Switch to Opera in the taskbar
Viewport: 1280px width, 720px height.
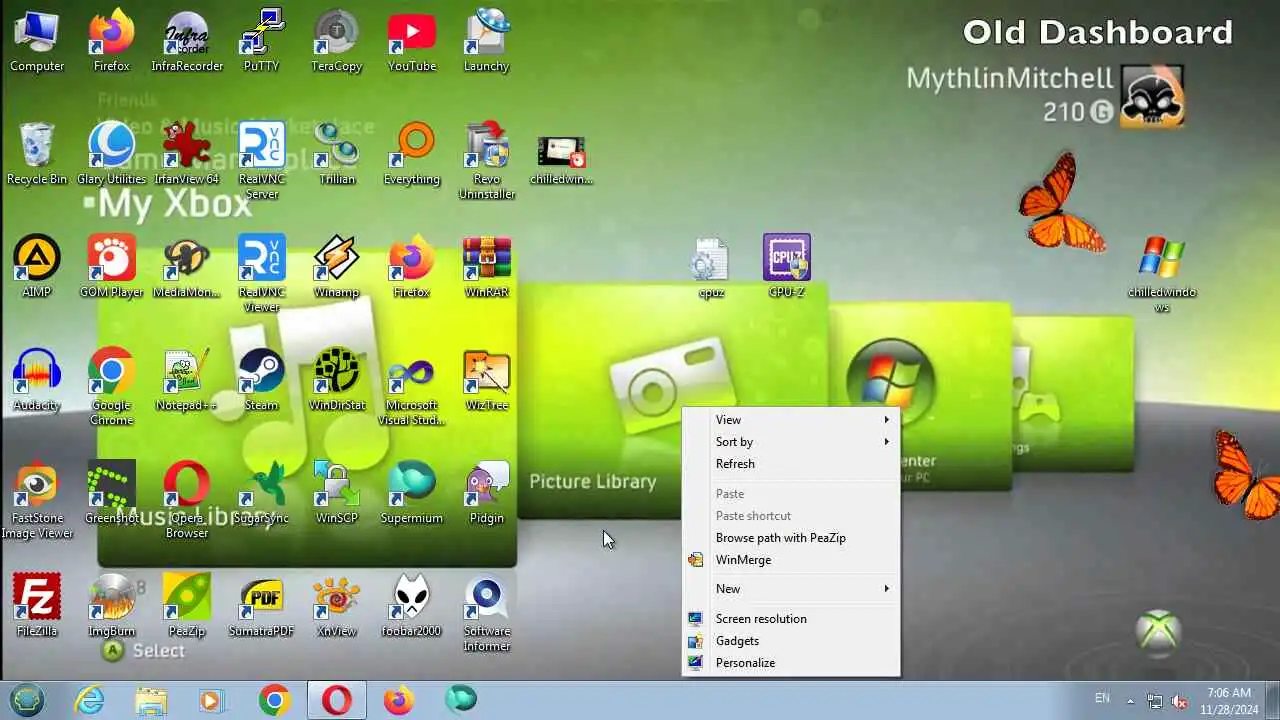coord(336,700)
